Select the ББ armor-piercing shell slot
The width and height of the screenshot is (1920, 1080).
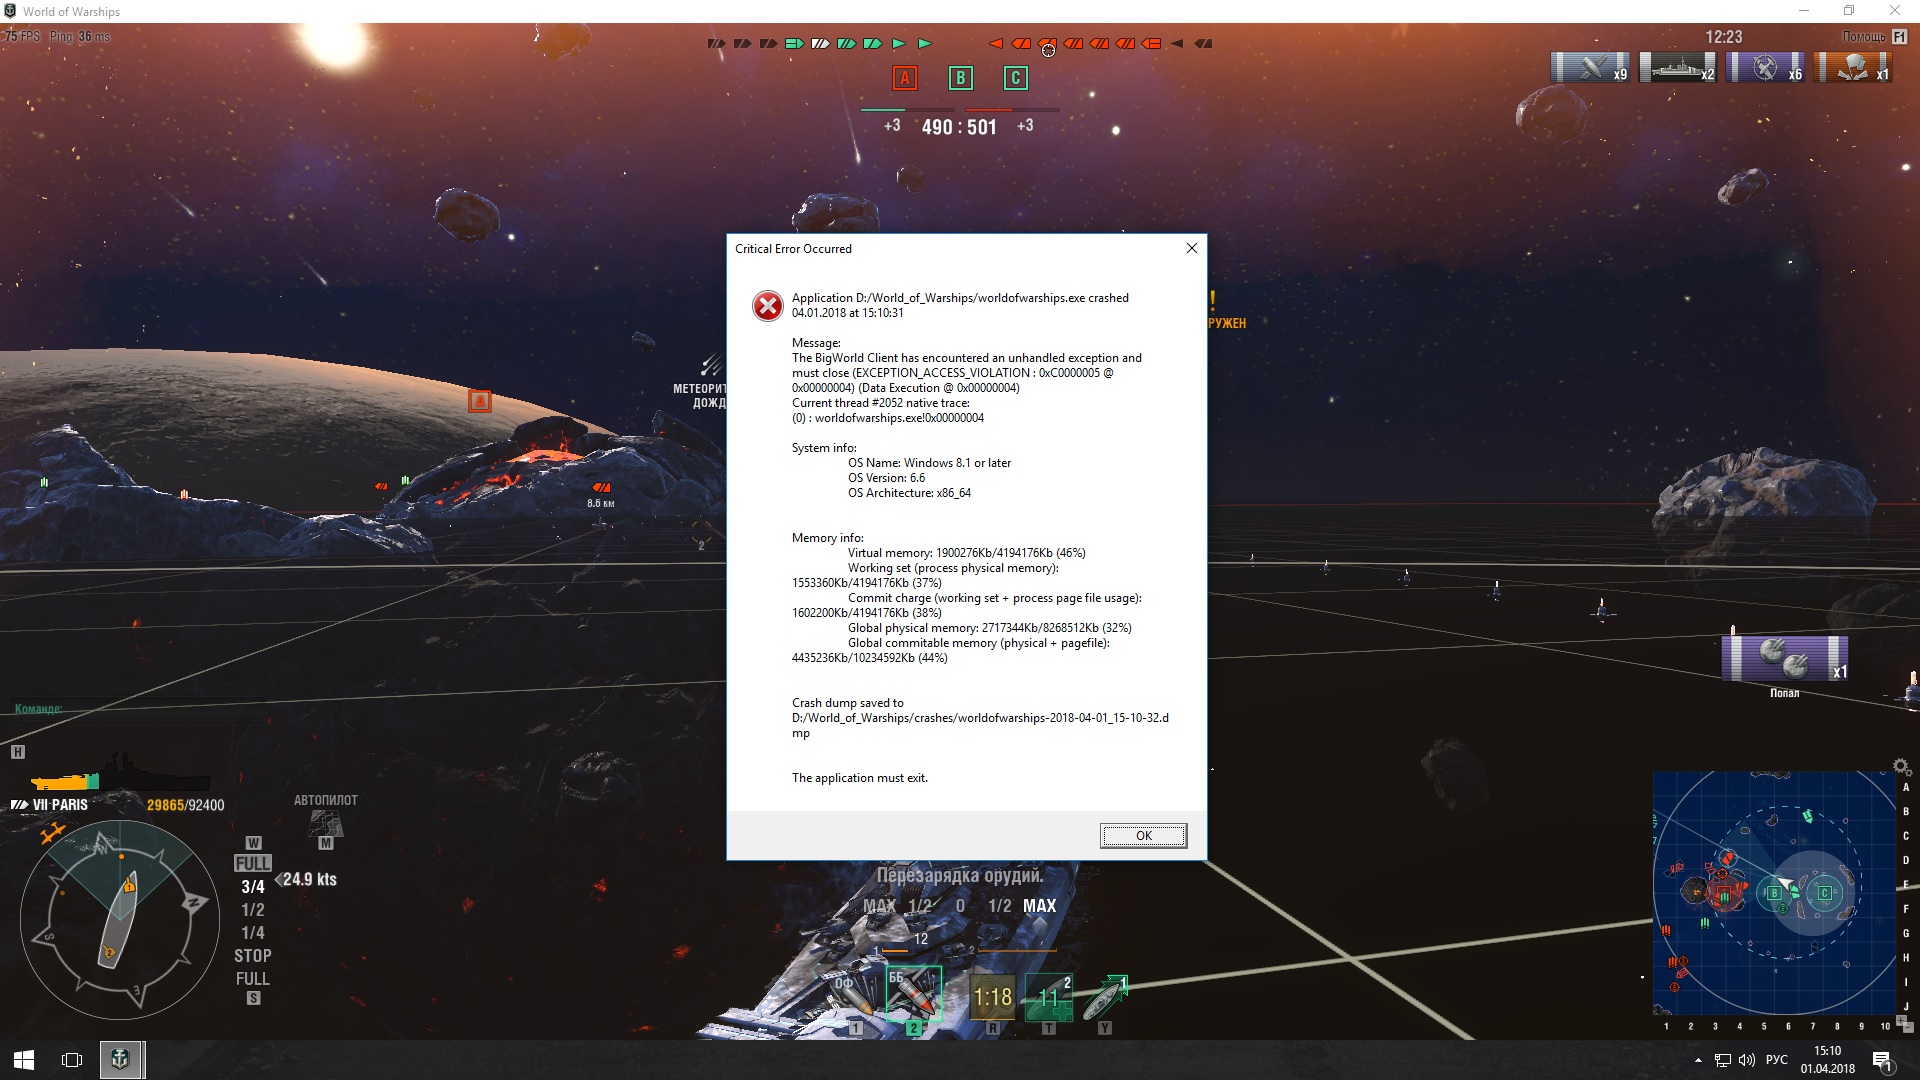pyautogui.click(x=913, y=993)
